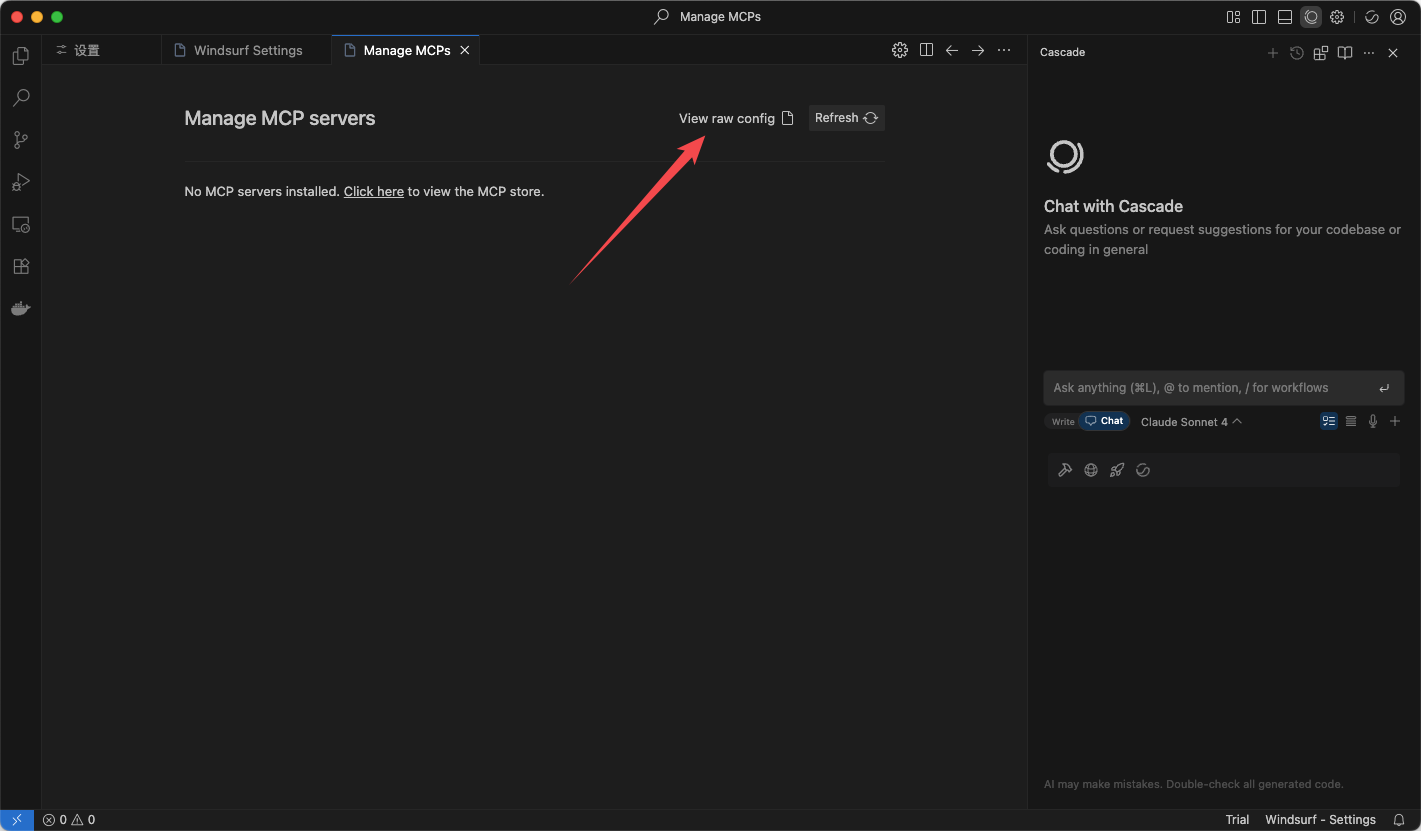
Task: Click the View raw config button
Action: point(735,118)
